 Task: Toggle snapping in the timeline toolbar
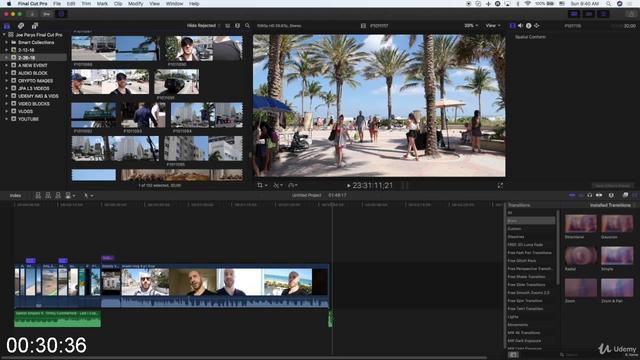pyautogui.click(x=599, y=196)
